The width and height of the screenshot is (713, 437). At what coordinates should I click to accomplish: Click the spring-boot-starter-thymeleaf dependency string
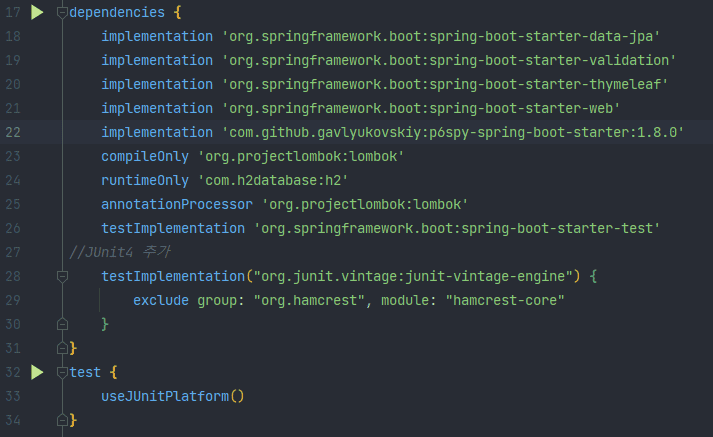[x=445, y=85]
